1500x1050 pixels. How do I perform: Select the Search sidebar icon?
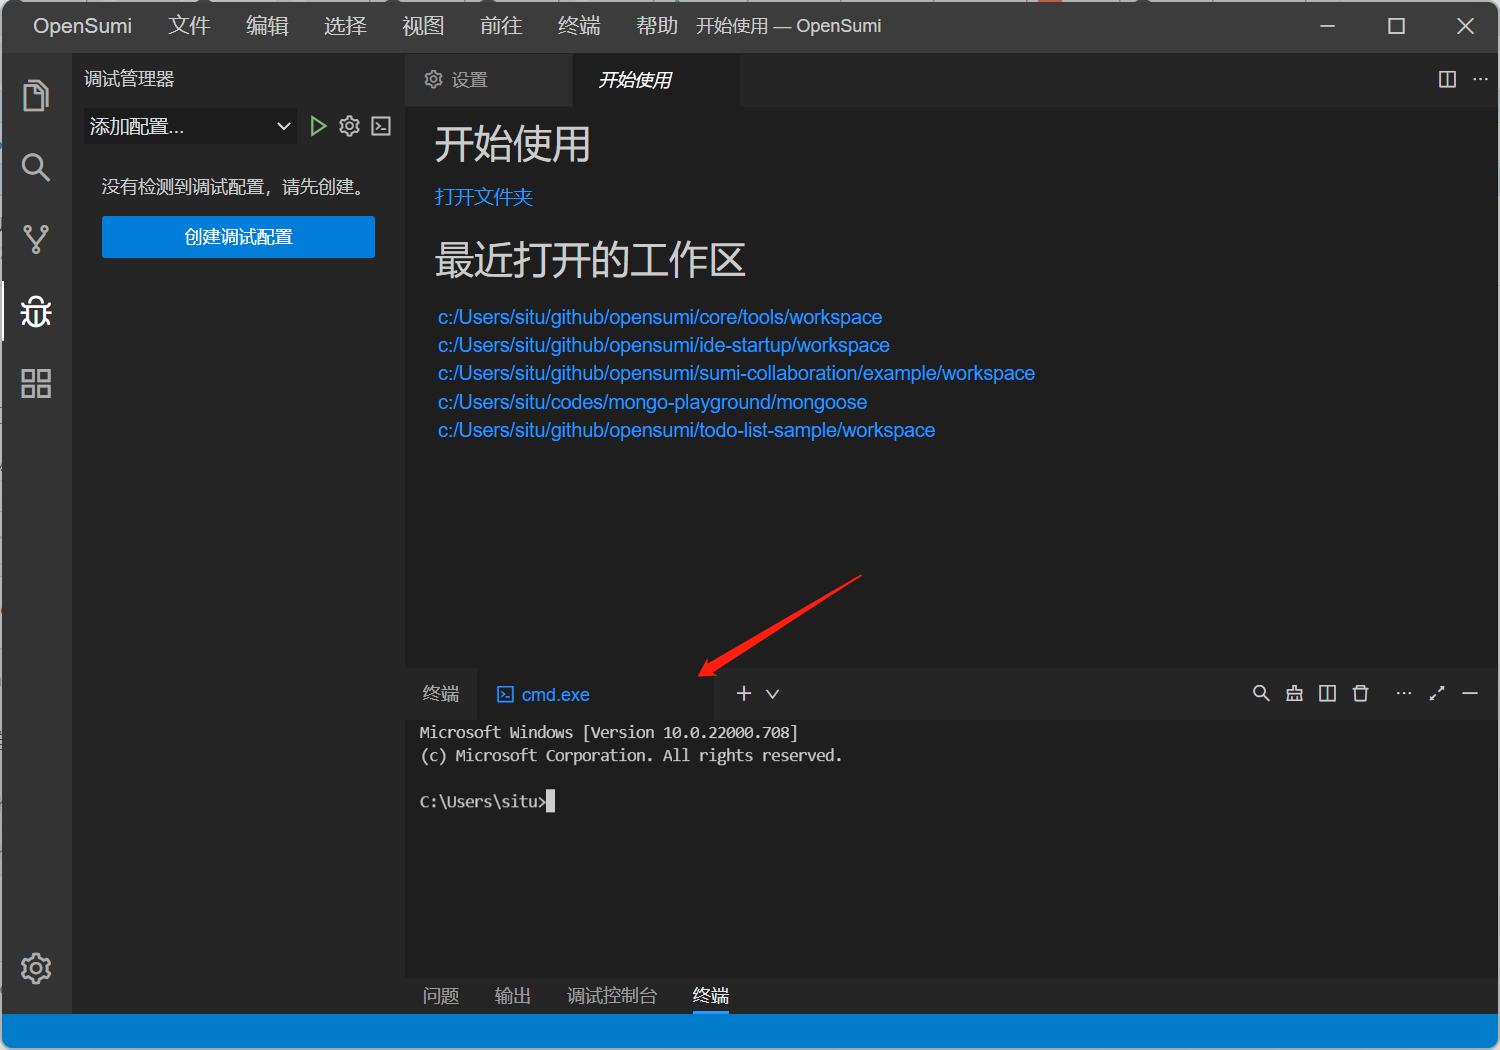36,168
